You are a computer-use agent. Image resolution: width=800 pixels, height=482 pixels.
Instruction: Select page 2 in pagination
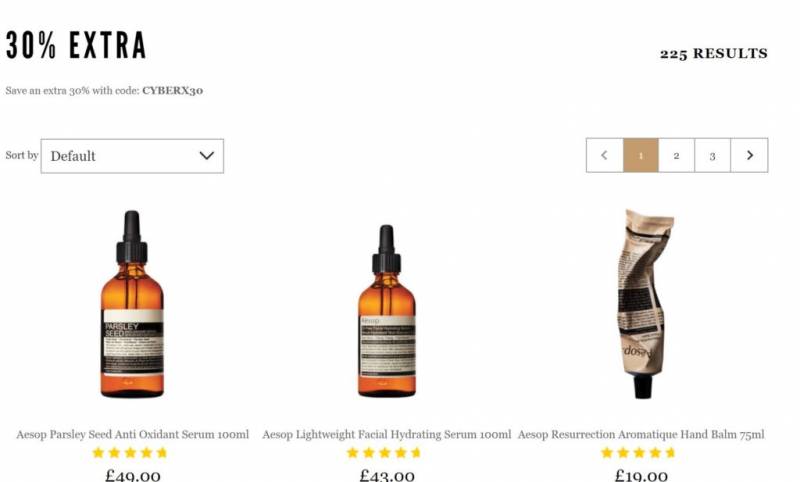(x=677, y=155)
